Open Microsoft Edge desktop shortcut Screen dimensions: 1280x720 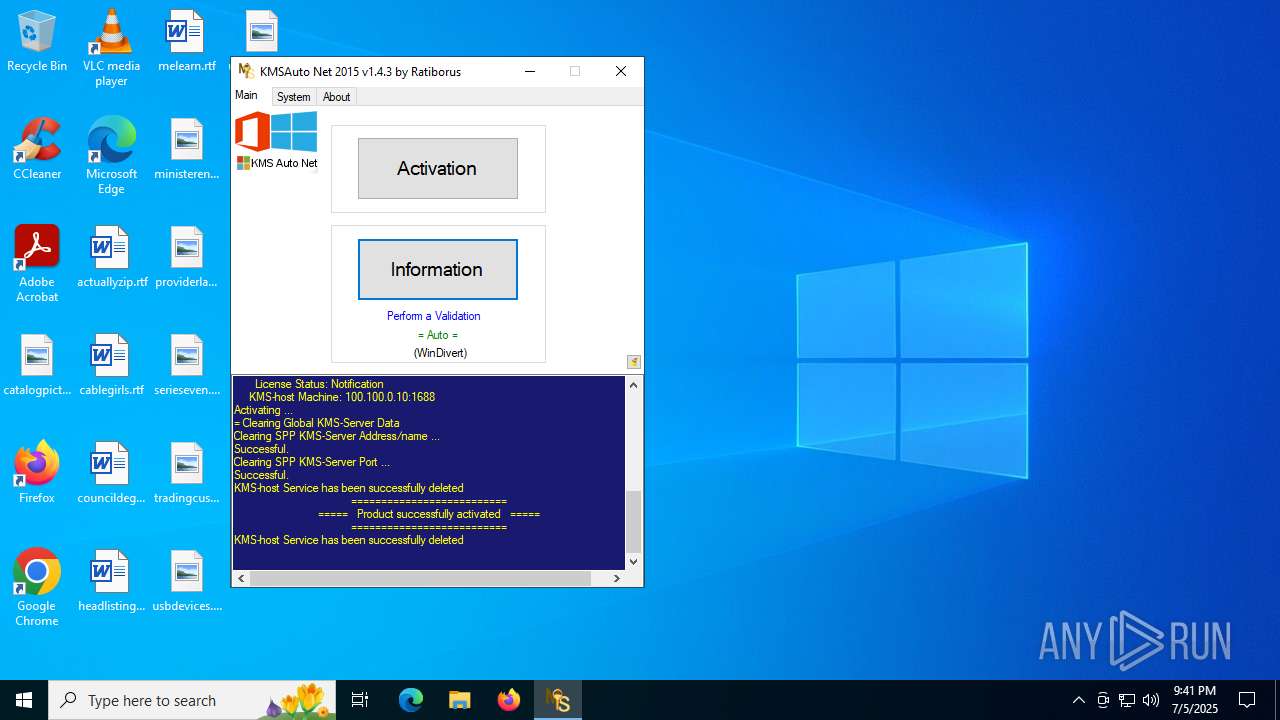tap(111, 156)
